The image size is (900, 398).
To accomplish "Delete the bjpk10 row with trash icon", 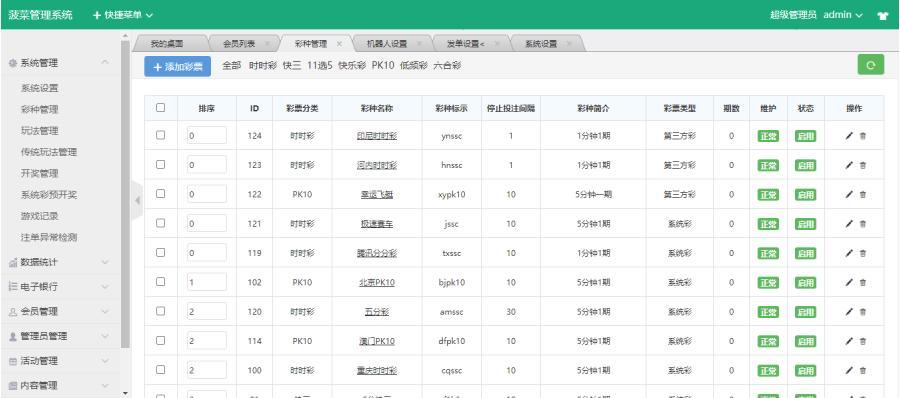I will click(x=863, y=283).
